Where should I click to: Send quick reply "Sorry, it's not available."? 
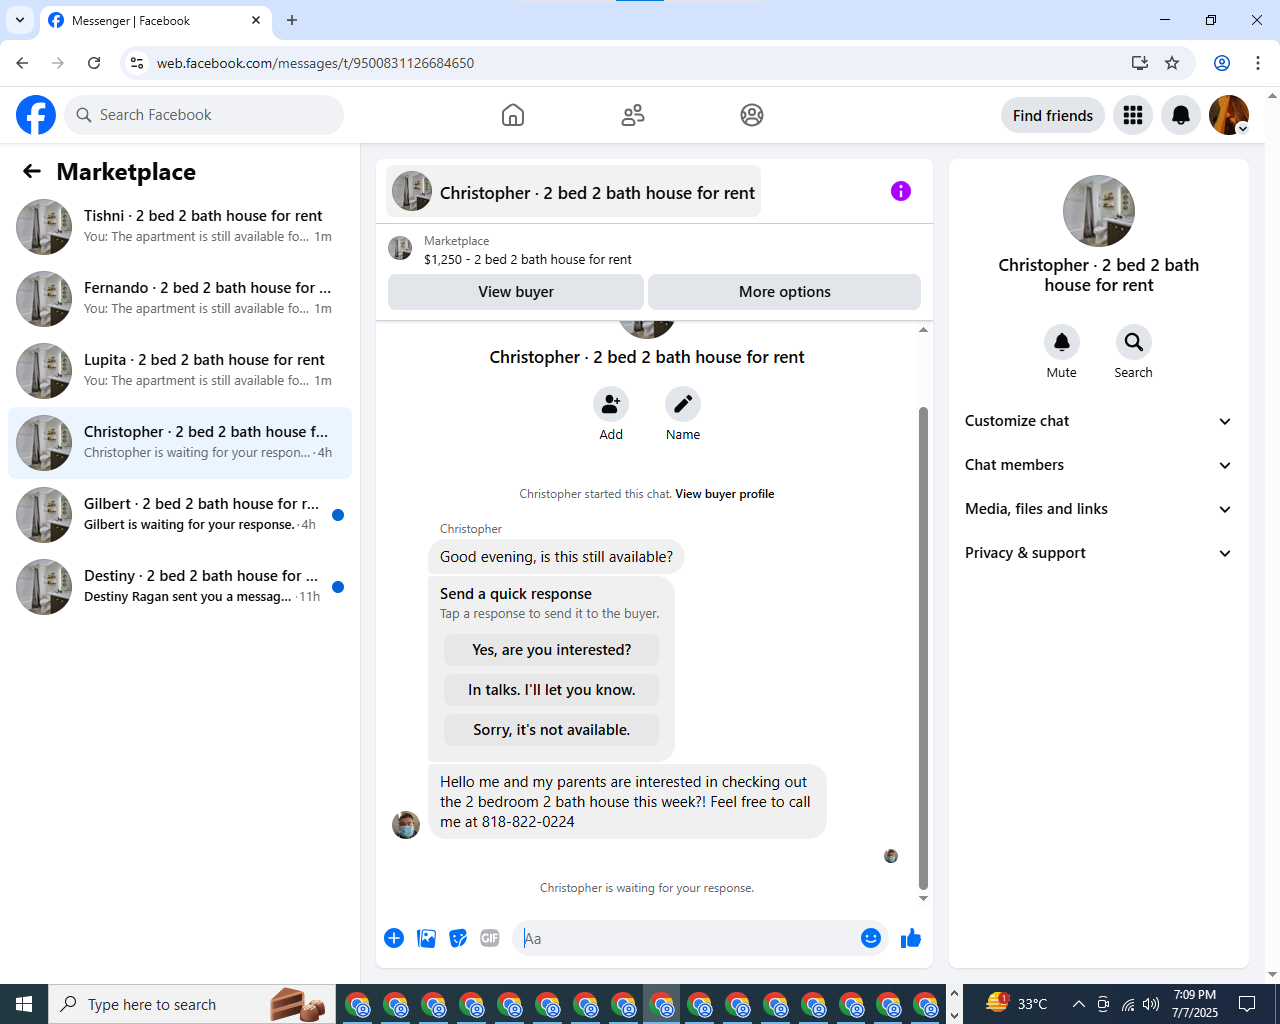pos(552,730)
